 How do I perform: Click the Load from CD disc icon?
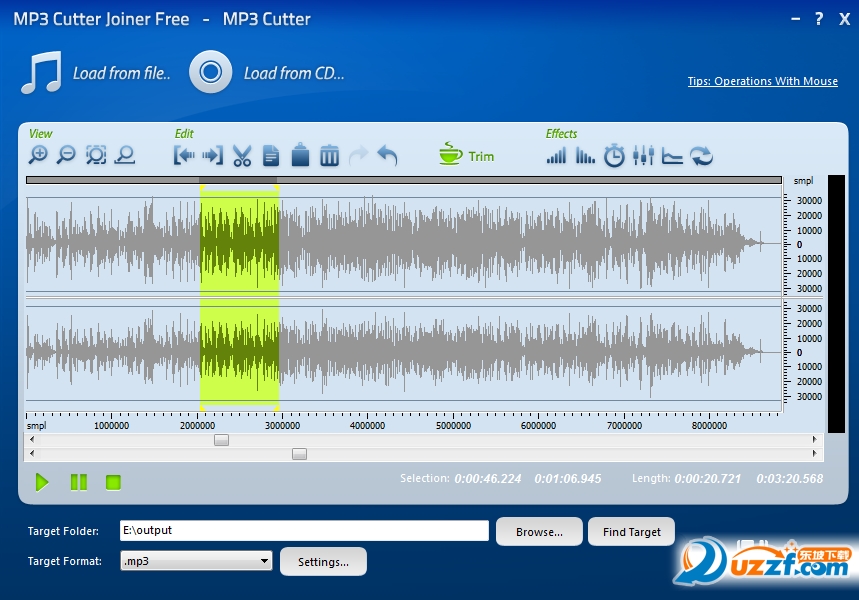click(210, 72)
